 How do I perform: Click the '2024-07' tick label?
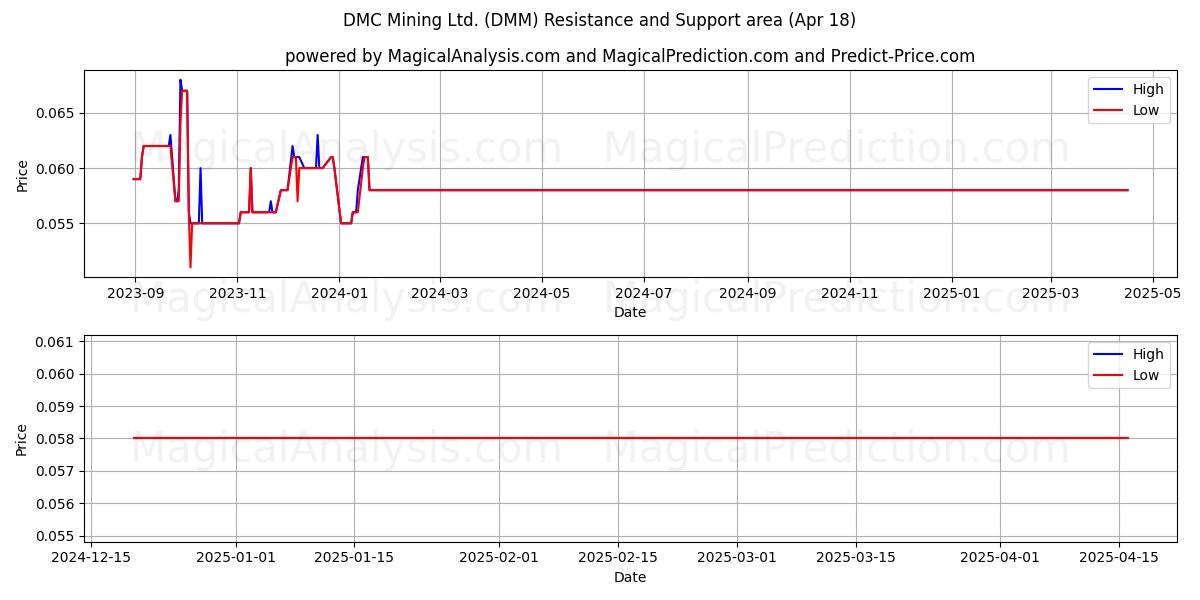pos(643,293)
